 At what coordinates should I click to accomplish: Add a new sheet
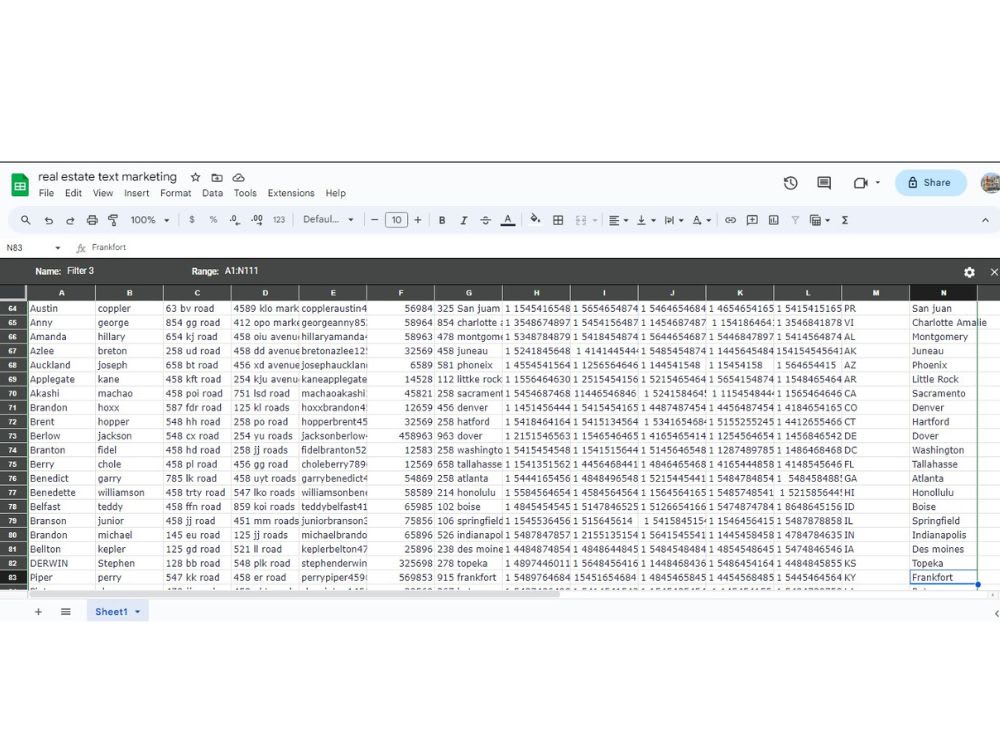click(x=38, y=612)
